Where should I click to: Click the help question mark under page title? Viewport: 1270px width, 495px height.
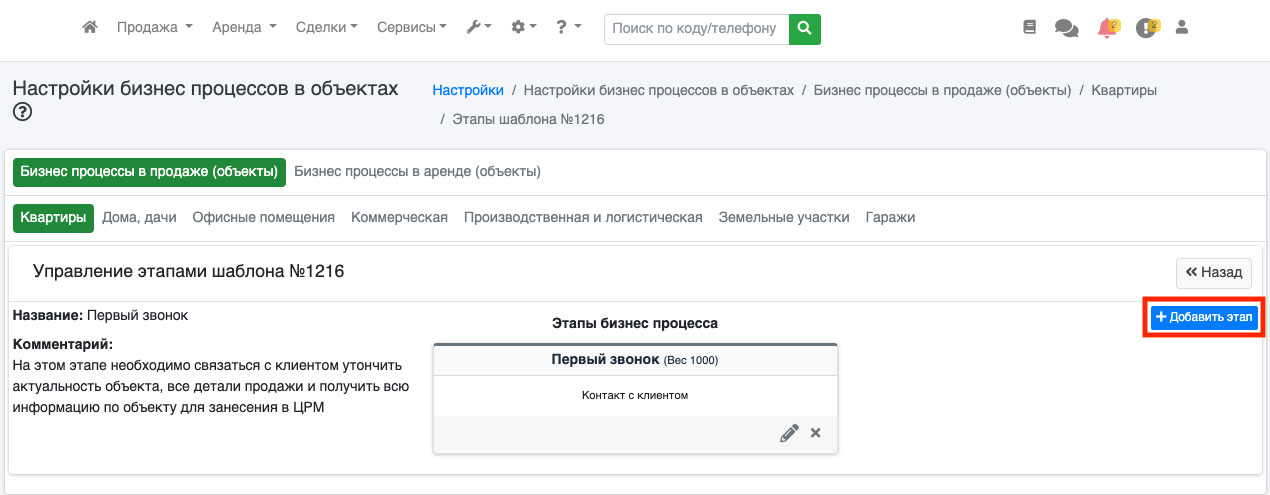point(22,113)
